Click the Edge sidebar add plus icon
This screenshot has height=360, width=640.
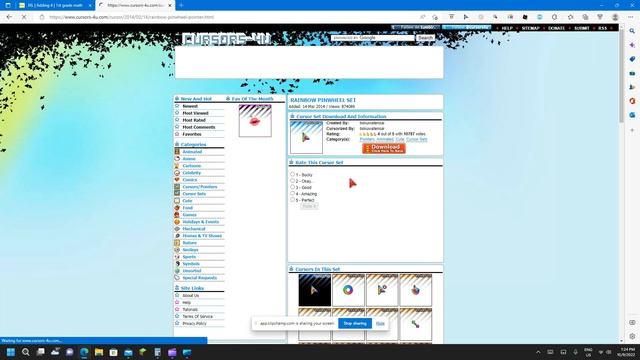pos(632,130)
